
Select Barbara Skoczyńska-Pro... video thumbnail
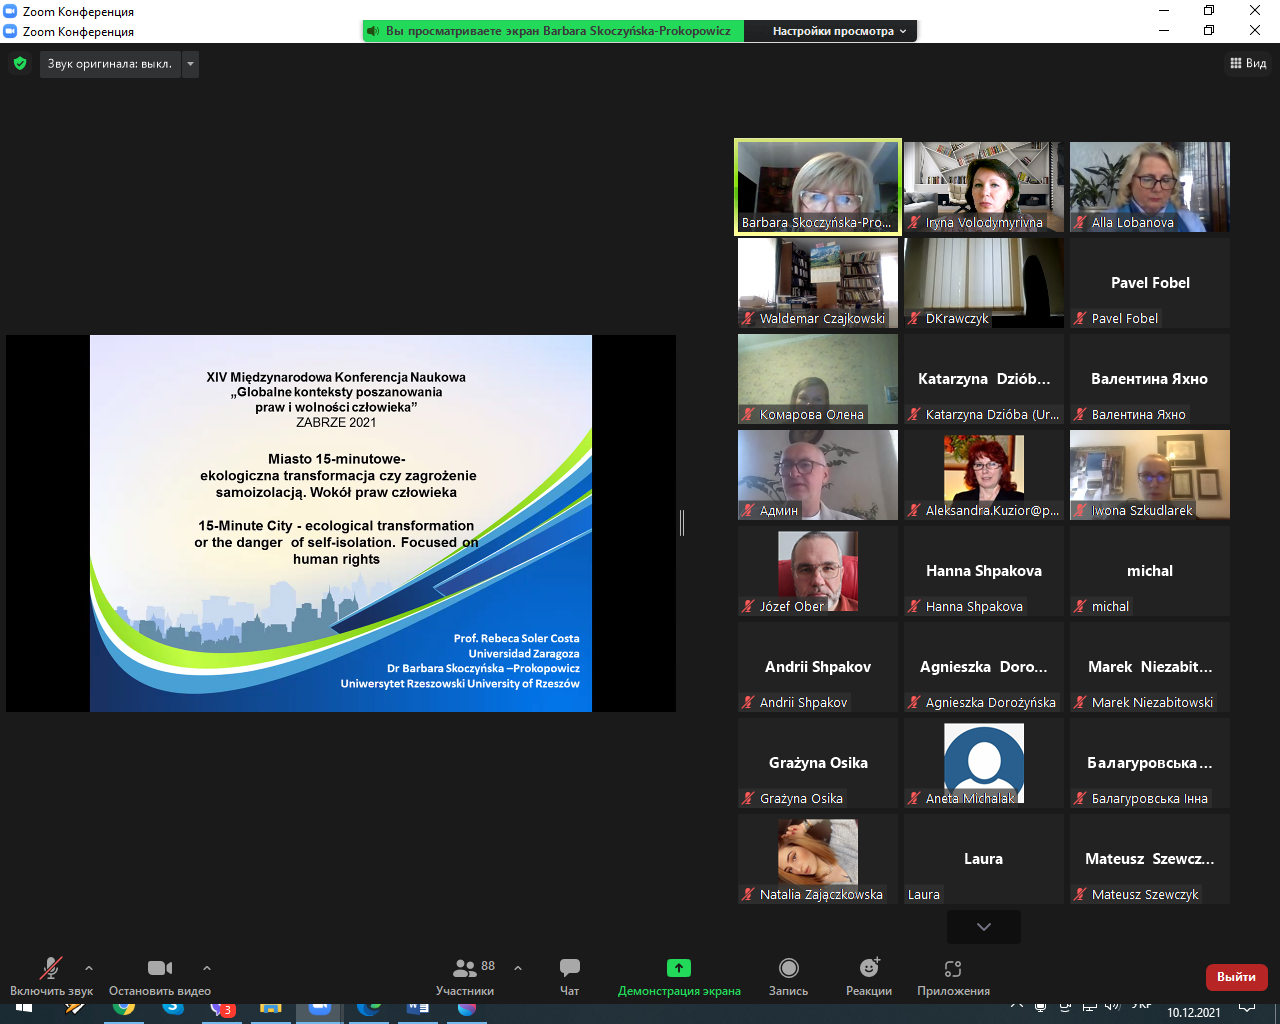pyautogui.click(x=818, y=187)
